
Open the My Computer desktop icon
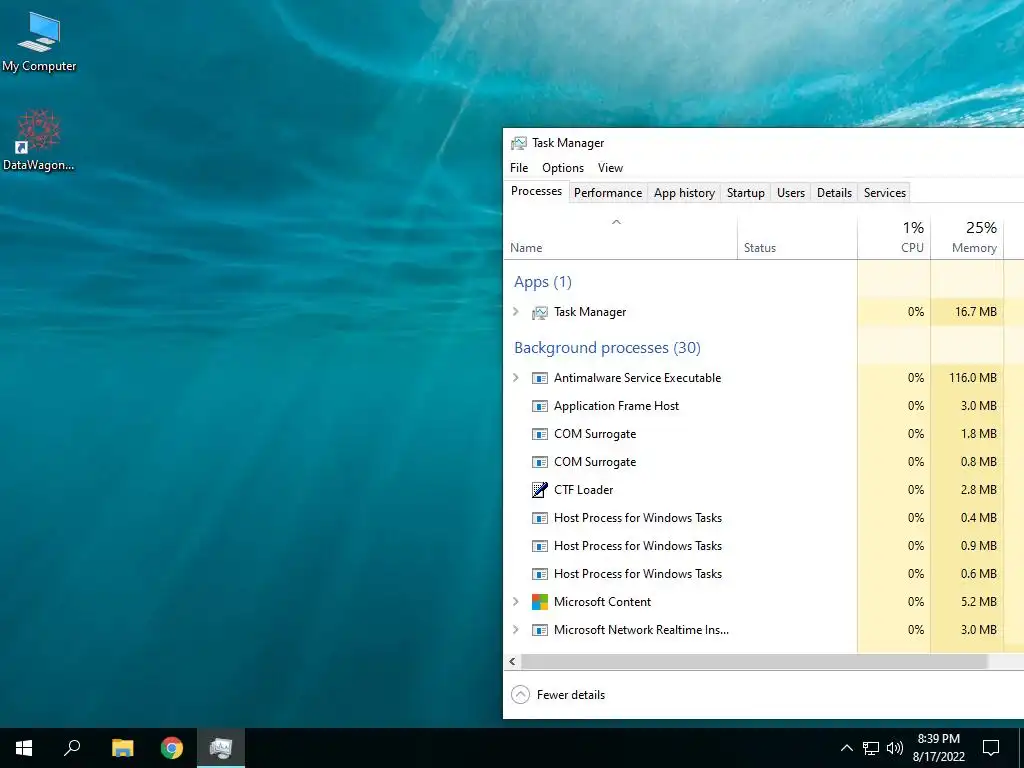pos(39,42)
